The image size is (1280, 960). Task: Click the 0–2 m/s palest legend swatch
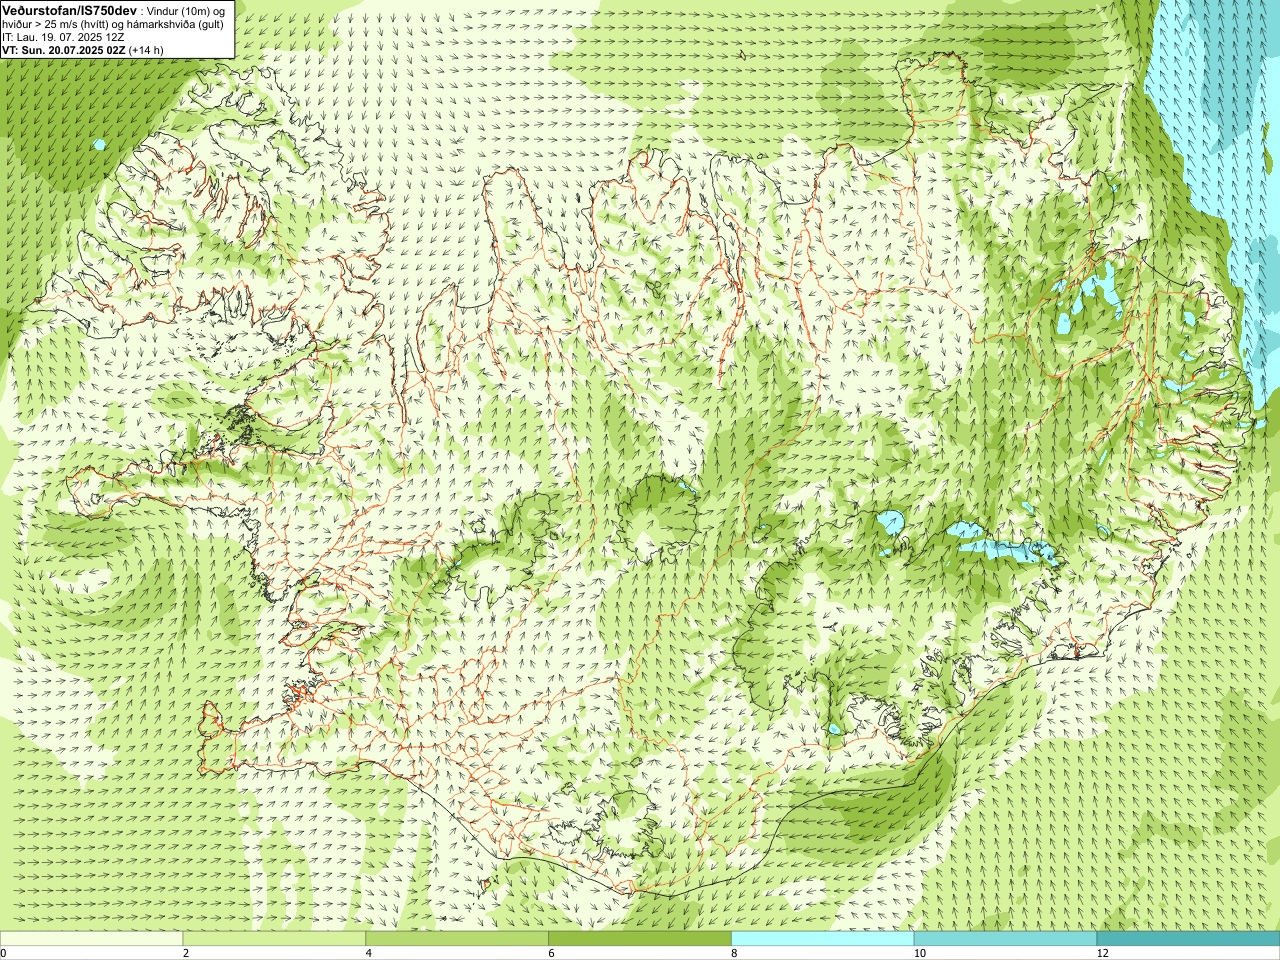point(91,939)
